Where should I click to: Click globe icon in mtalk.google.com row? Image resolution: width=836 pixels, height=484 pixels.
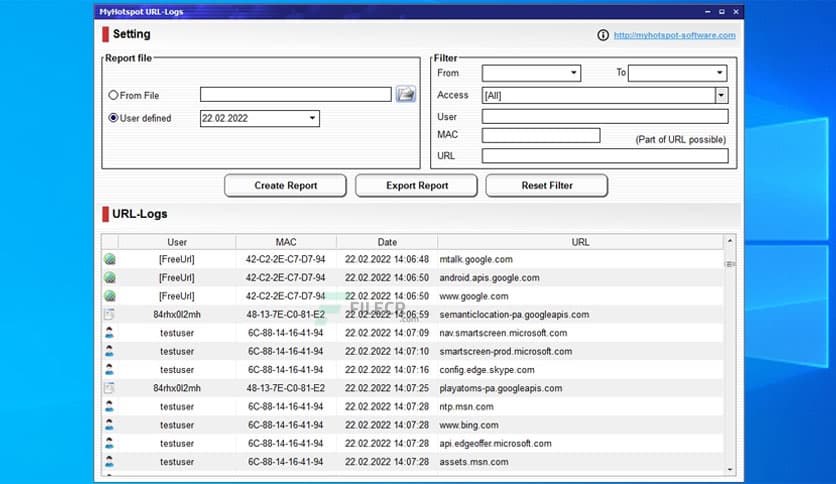click(x=110, y=259)
